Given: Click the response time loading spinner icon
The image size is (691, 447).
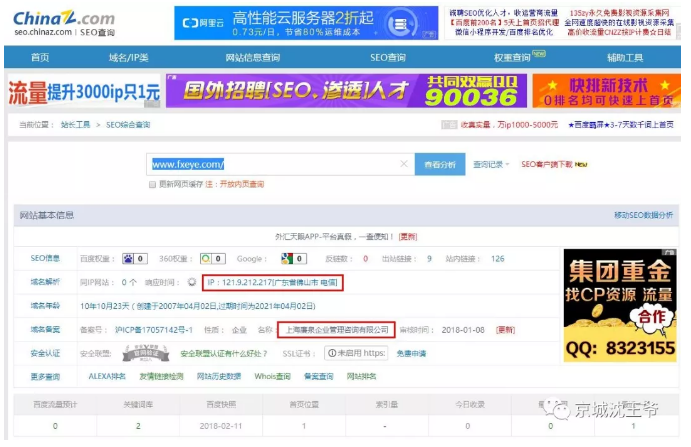Looking at the screenshot, I should click(192, 282).
